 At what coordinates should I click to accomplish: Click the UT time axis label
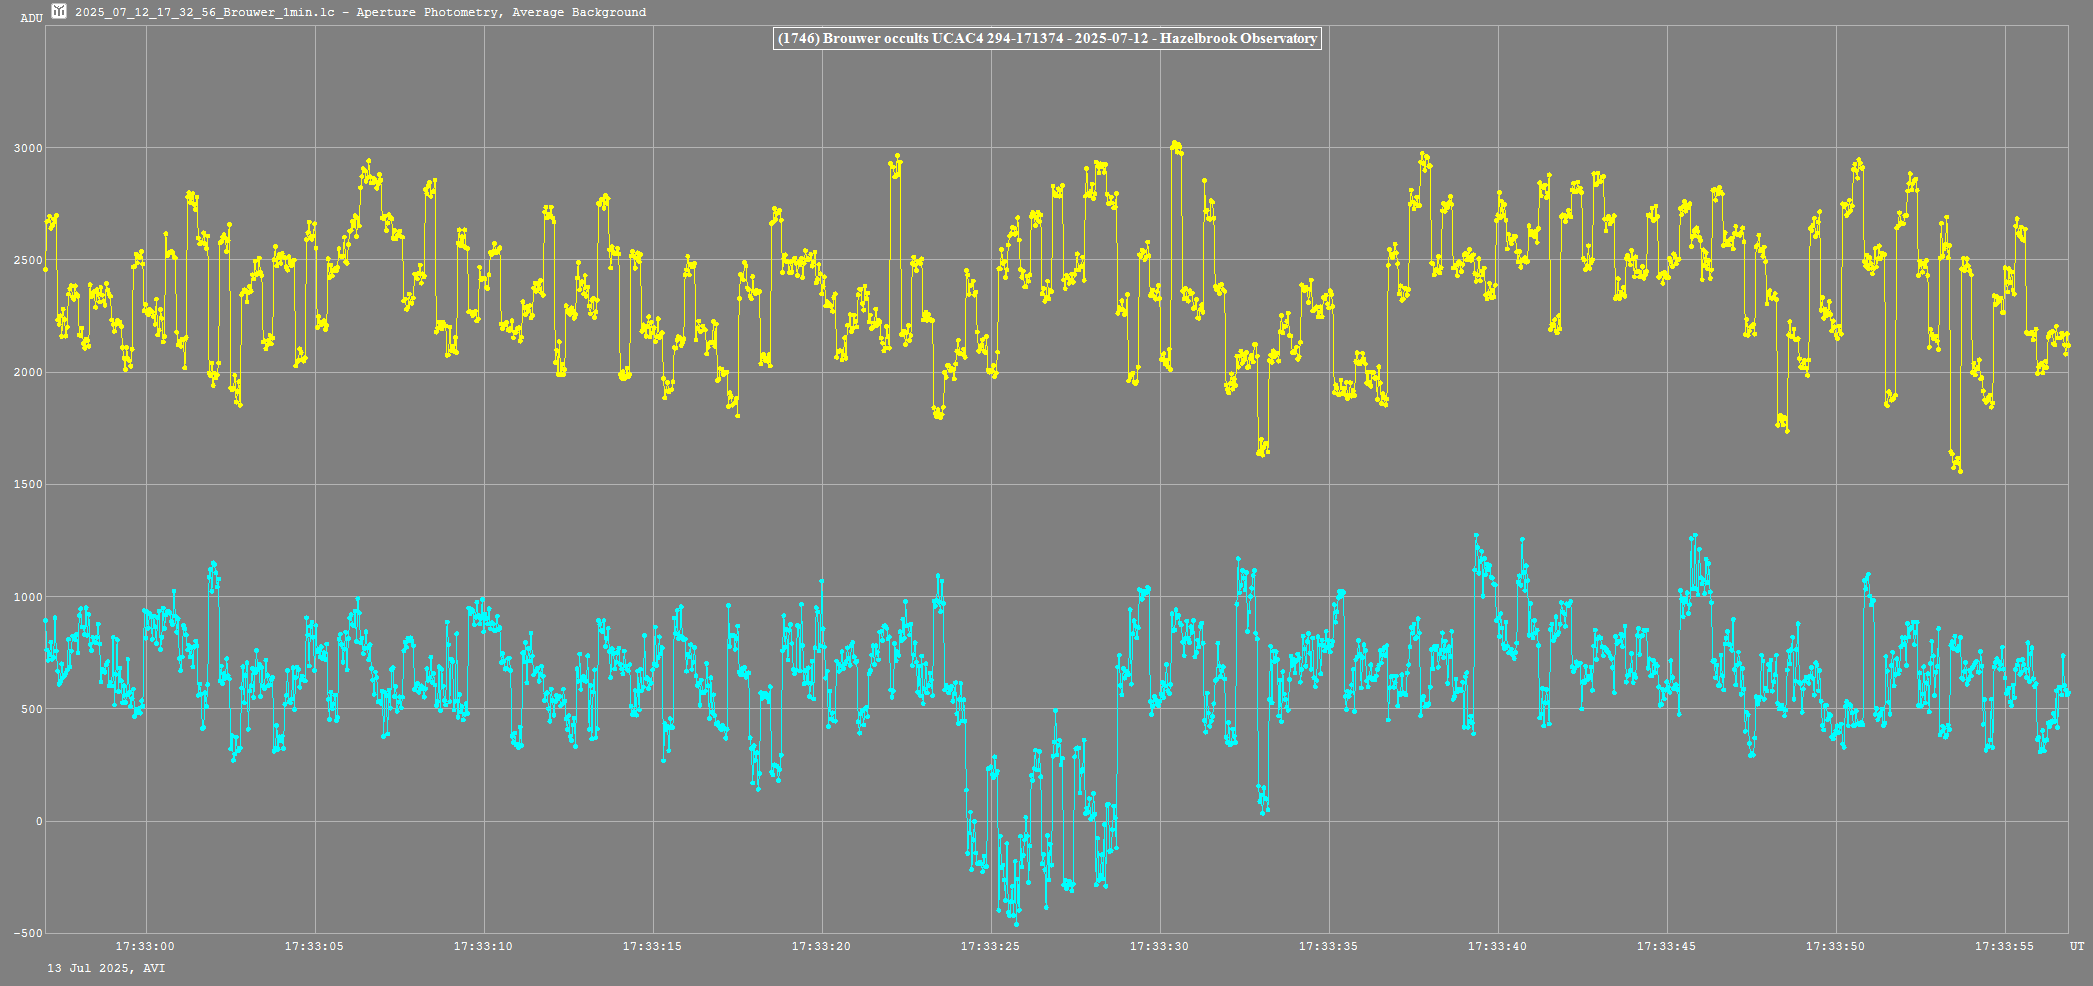(x=2077, y=946)
